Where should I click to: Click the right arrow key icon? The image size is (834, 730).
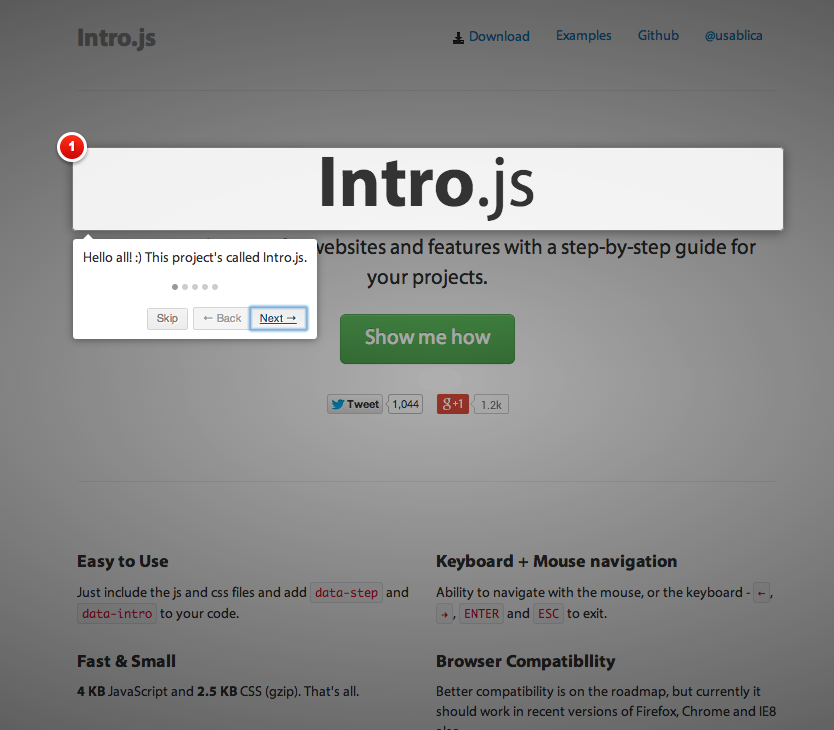click(x=444, y=614)
